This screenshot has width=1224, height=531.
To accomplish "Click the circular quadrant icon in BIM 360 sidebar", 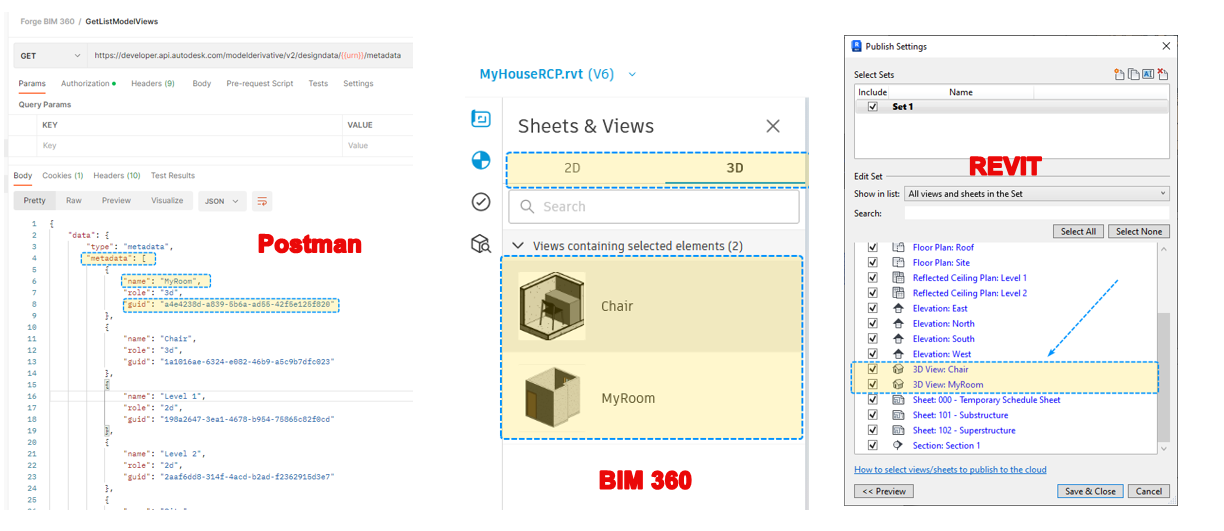I will tap(481, 160).
